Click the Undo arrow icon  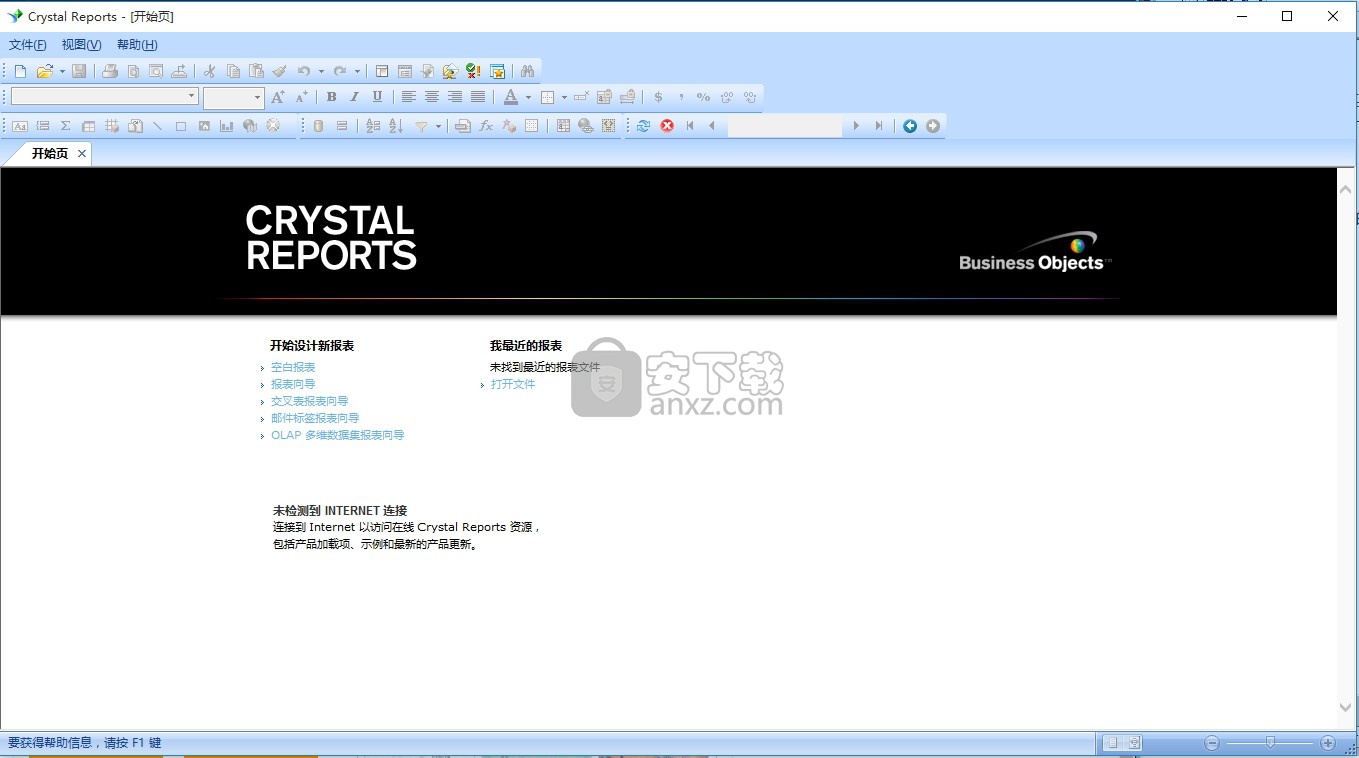[x=304, y=71]
